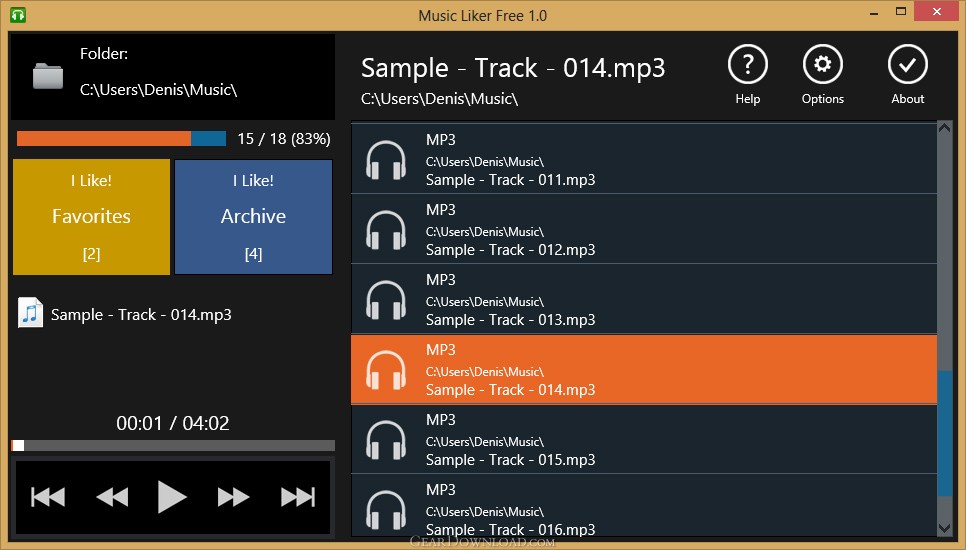This screenshot has width=966, height=550.
Task: Click the track seek bar
Action: point(173,445)
